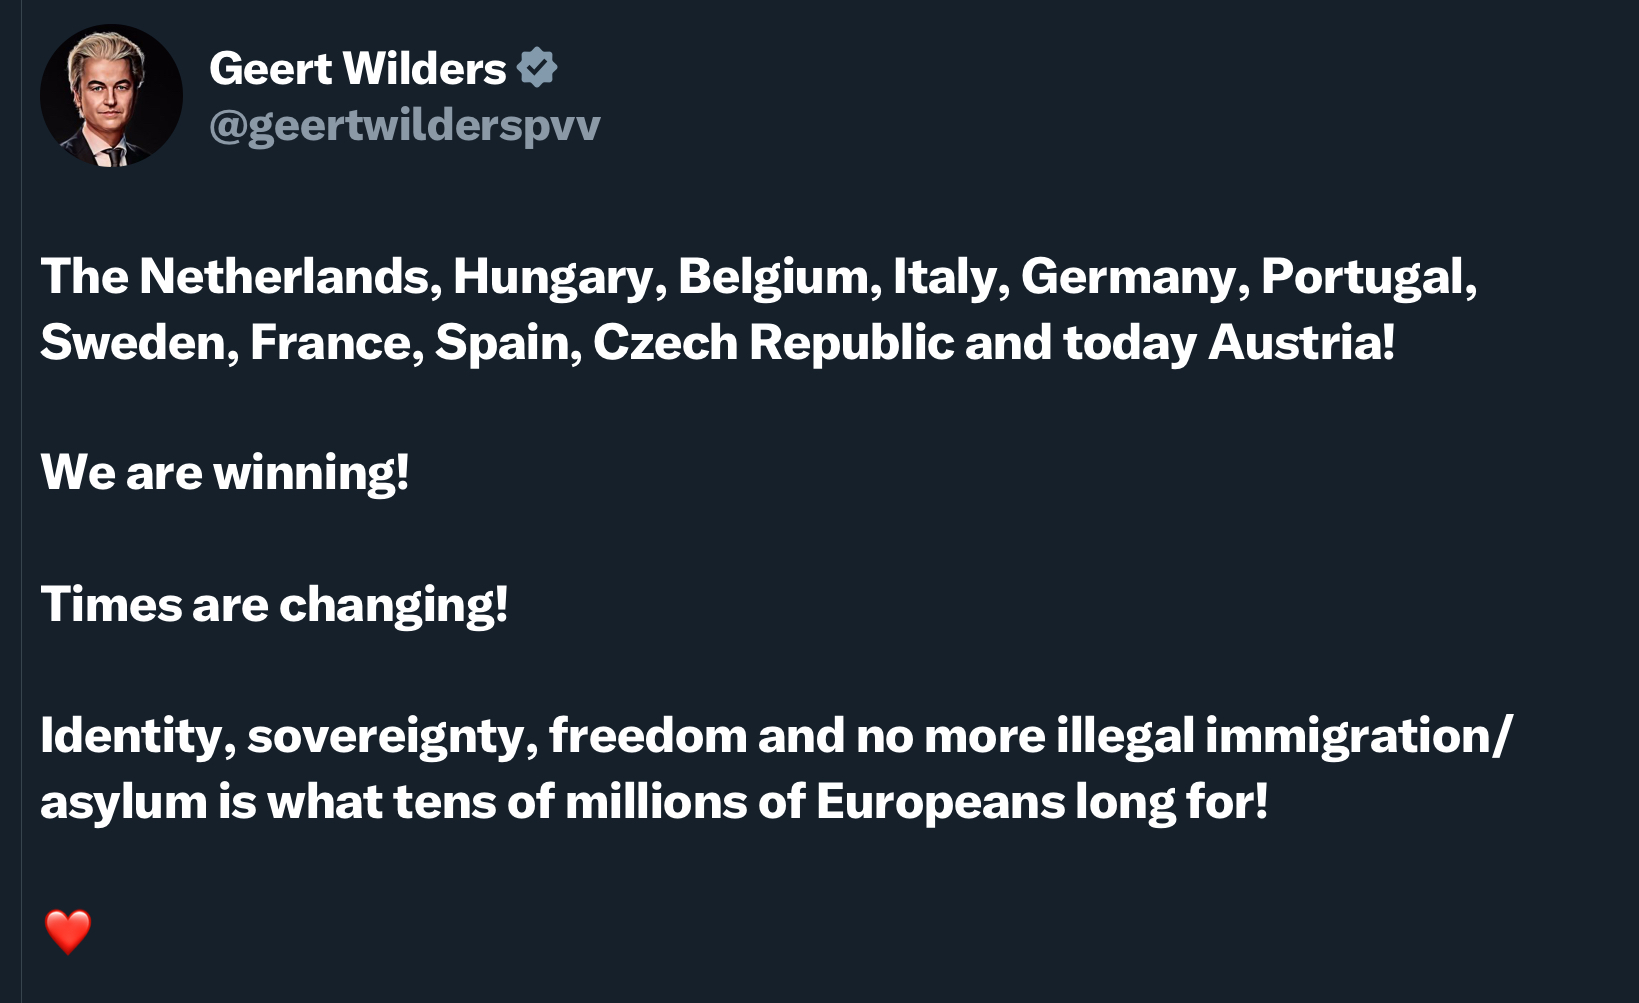Click the word "Netherlands" in the tweet
The image size is (1639, 1003).
(x=285, y=276)
